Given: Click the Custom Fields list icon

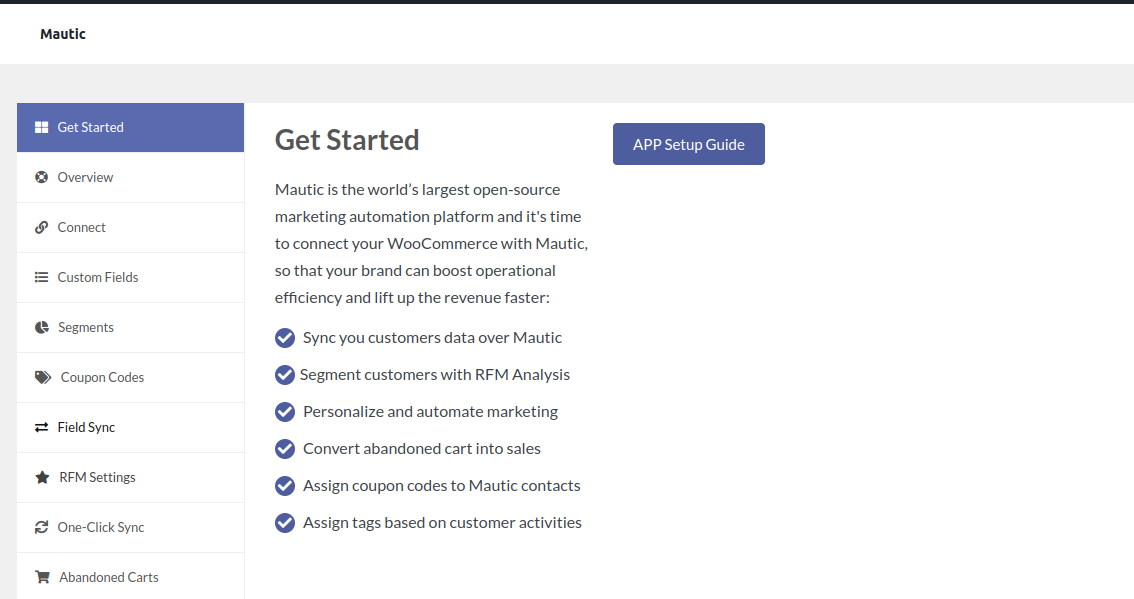Looking at the screenshot, I should [x=41, y=277].
